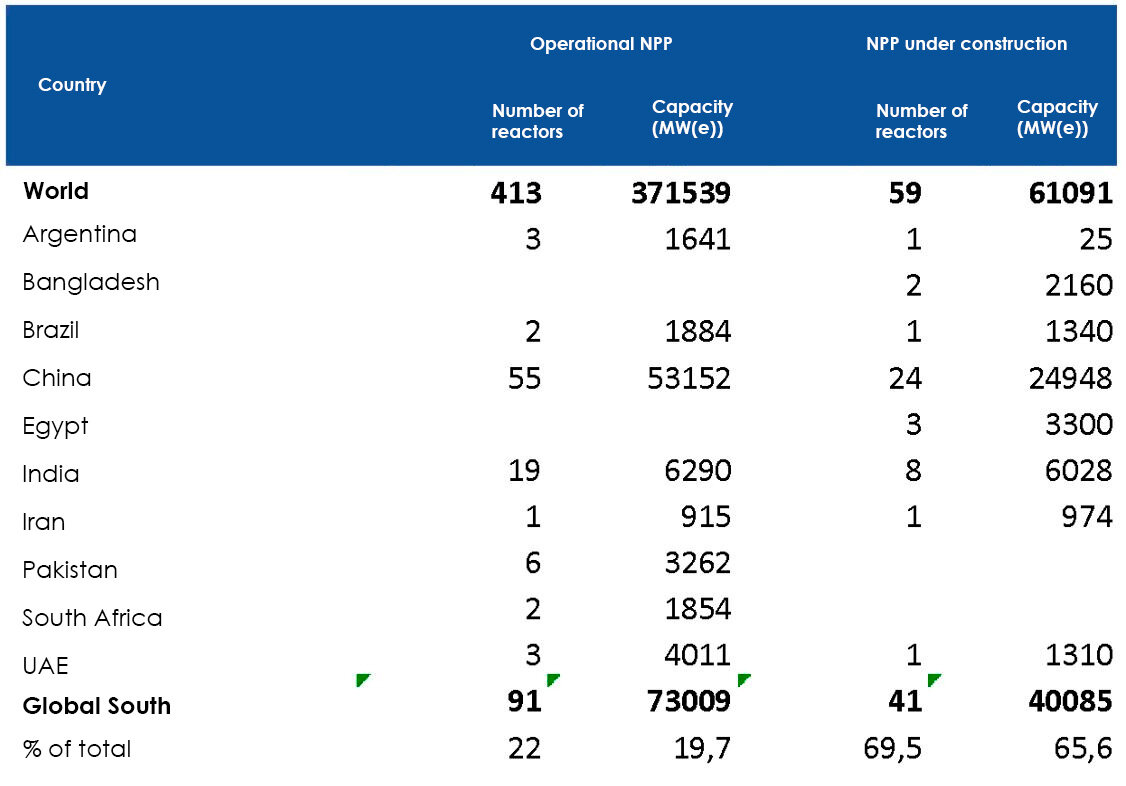Image resolution: width=1126 pixels, height=786 pixels.
Task: Click World operational capacity value 371539
Action: pos(680,193)
